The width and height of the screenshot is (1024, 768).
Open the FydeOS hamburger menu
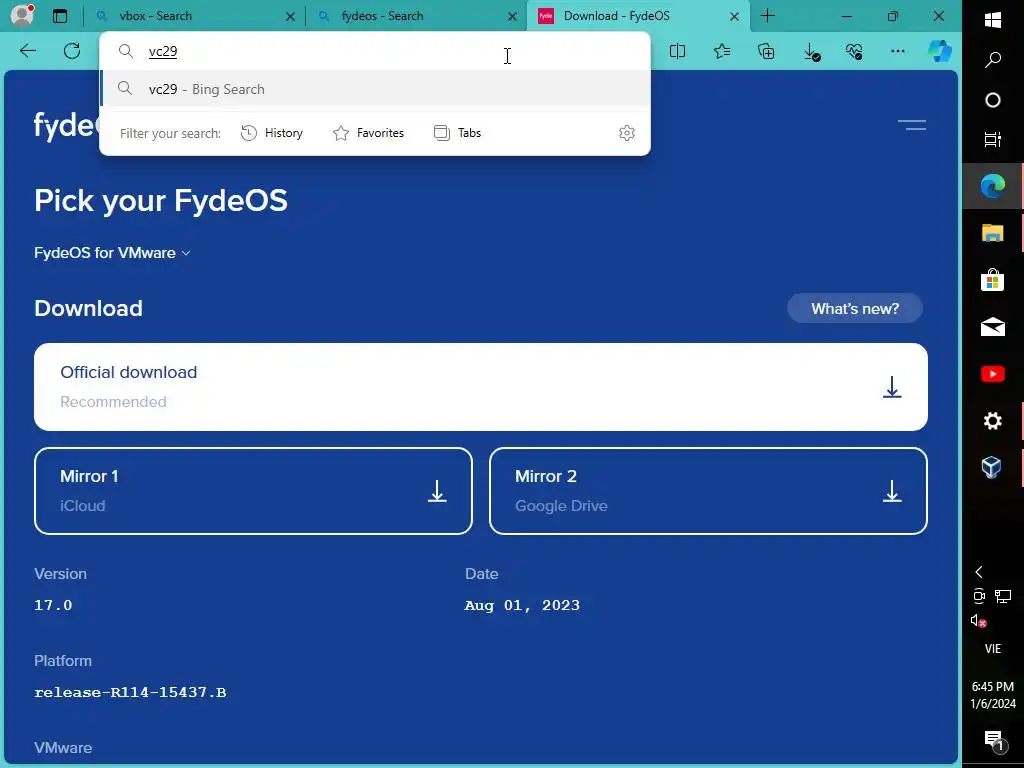pos(912,124)
